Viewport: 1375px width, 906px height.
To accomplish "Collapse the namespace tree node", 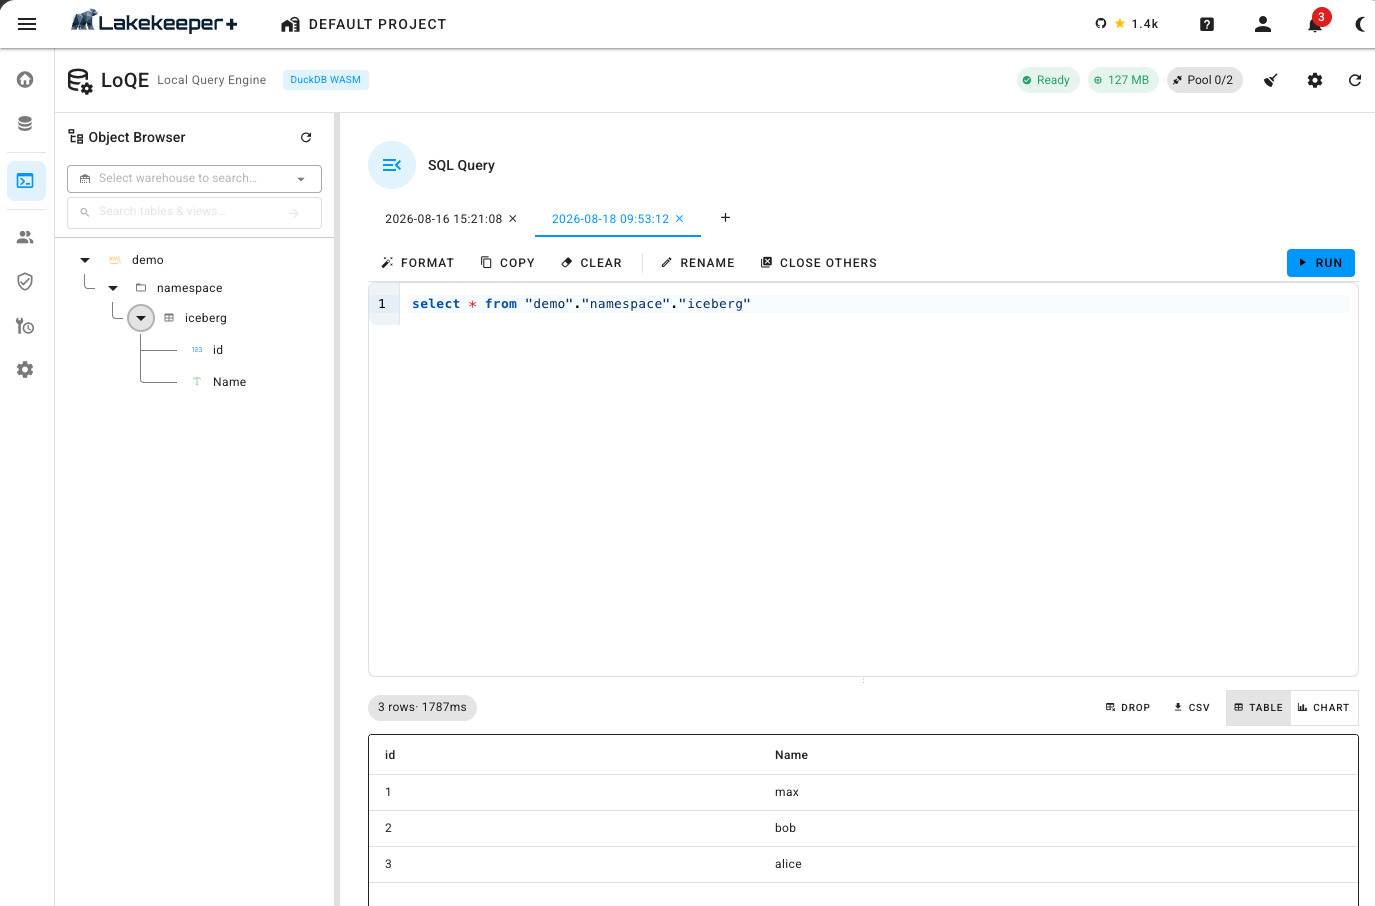I will point(113,288).
